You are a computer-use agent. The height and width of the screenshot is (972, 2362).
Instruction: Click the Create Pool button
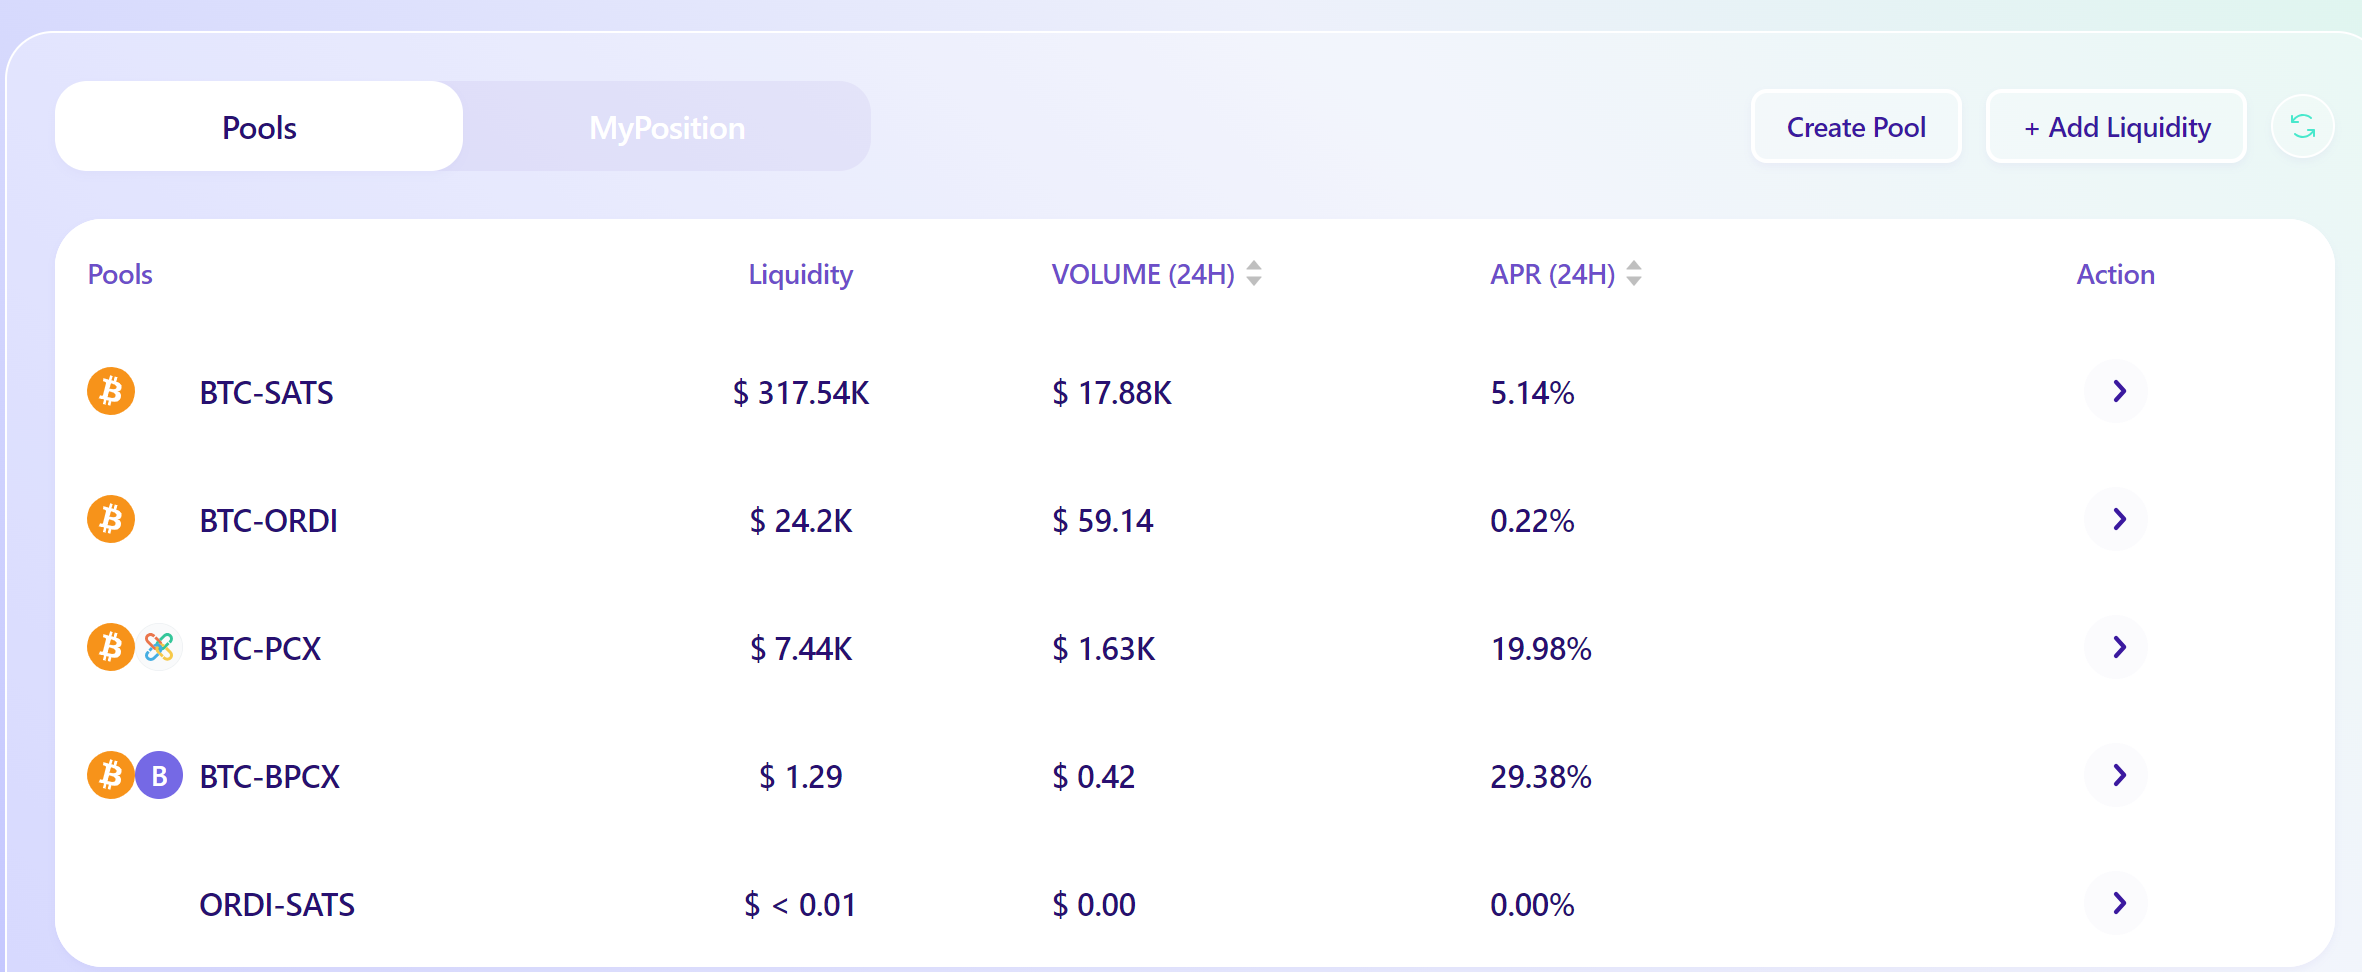(x=1855, y=126)
